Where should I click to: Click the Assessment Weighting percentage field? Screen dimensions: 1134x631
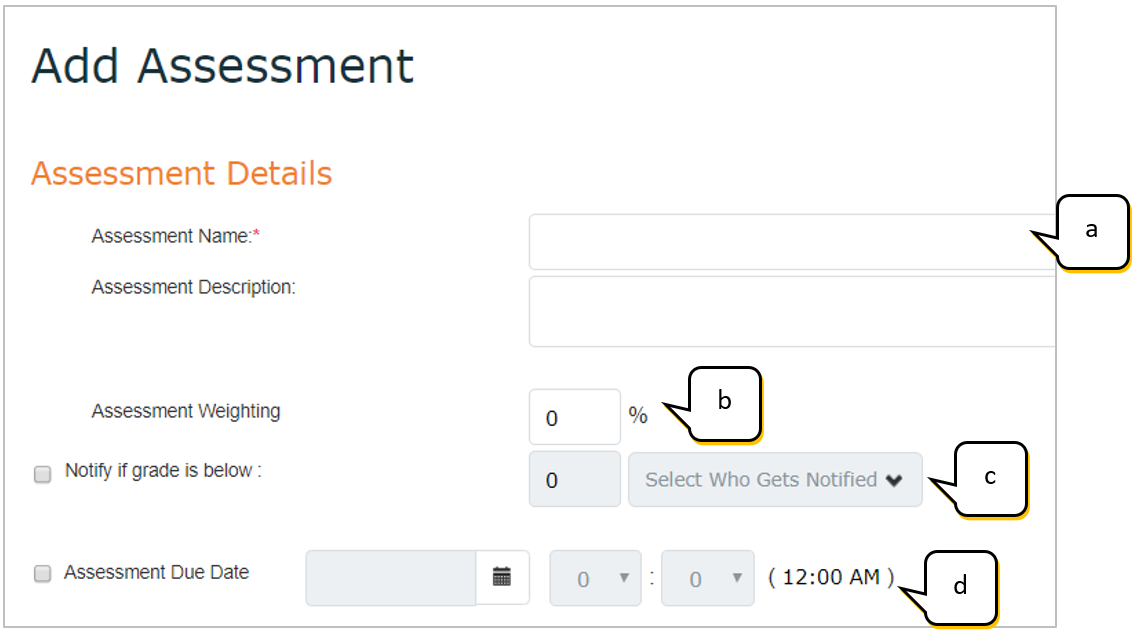(x=574, y=417)
